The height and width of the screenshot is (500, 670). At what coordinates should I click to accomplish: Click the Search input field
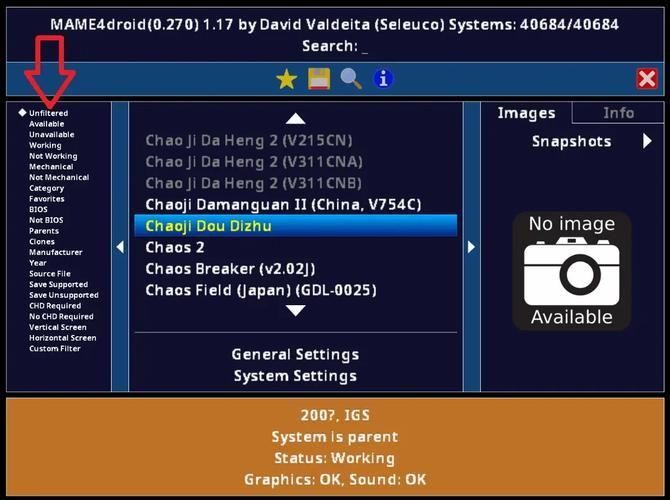[x=335, y=46]
